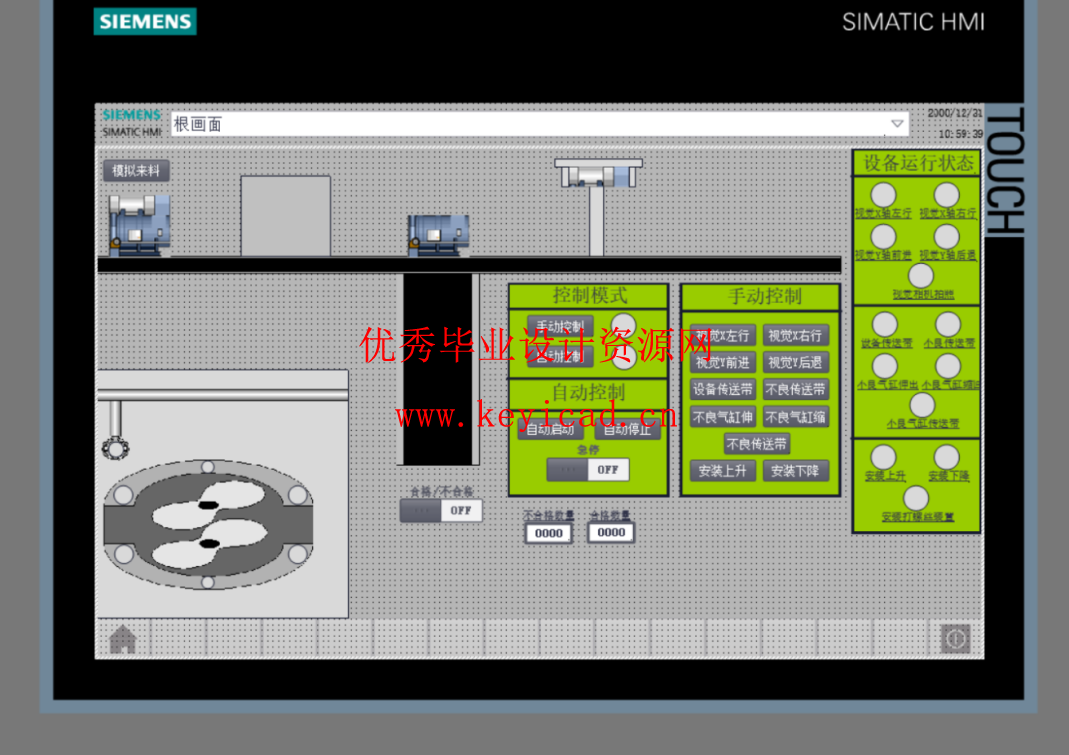Click the 视觉X轴右行 status lamp

point(946,194)
